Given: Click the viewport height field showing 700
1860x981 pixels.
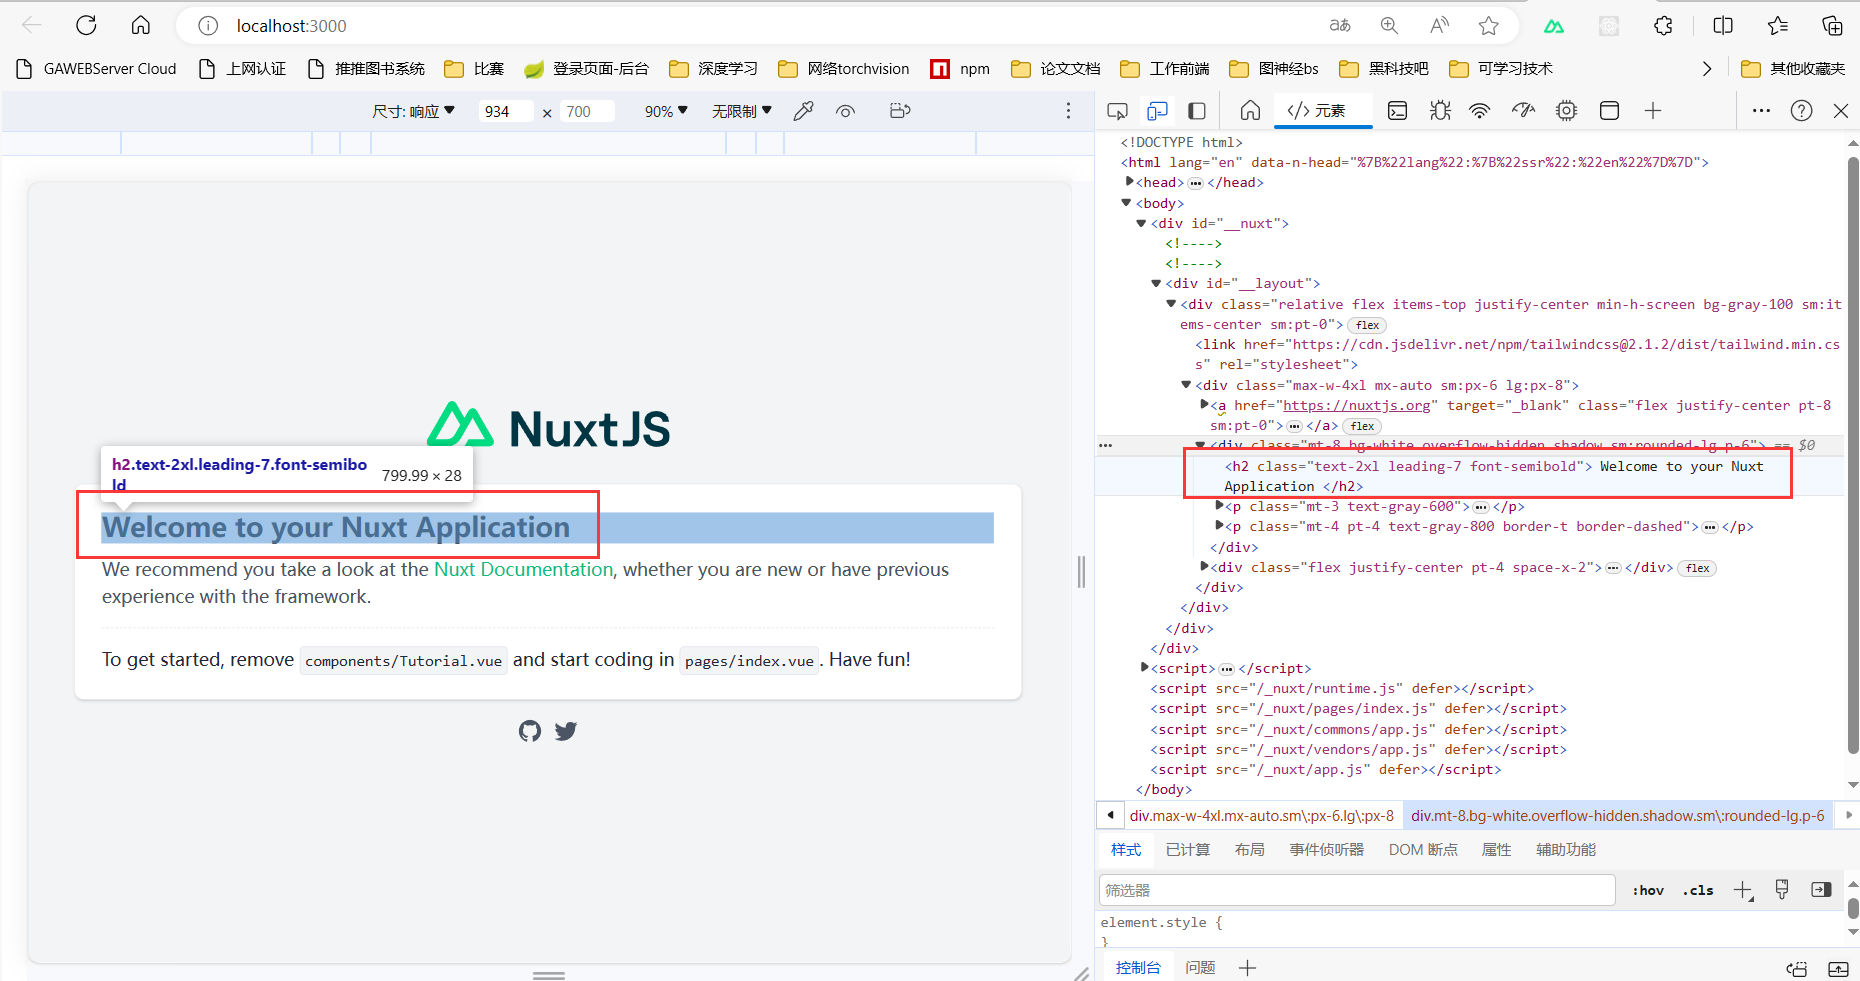Looking at the screenshot, I should [588, 111].
